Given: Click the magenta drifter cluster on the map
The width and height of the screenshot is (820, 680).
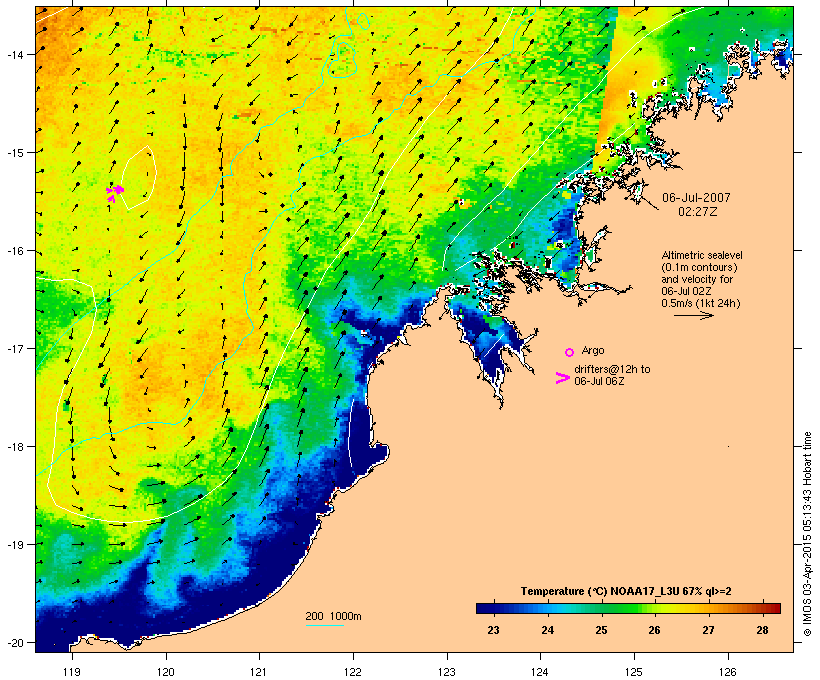Looking at the screenshot, I should 115,192.
